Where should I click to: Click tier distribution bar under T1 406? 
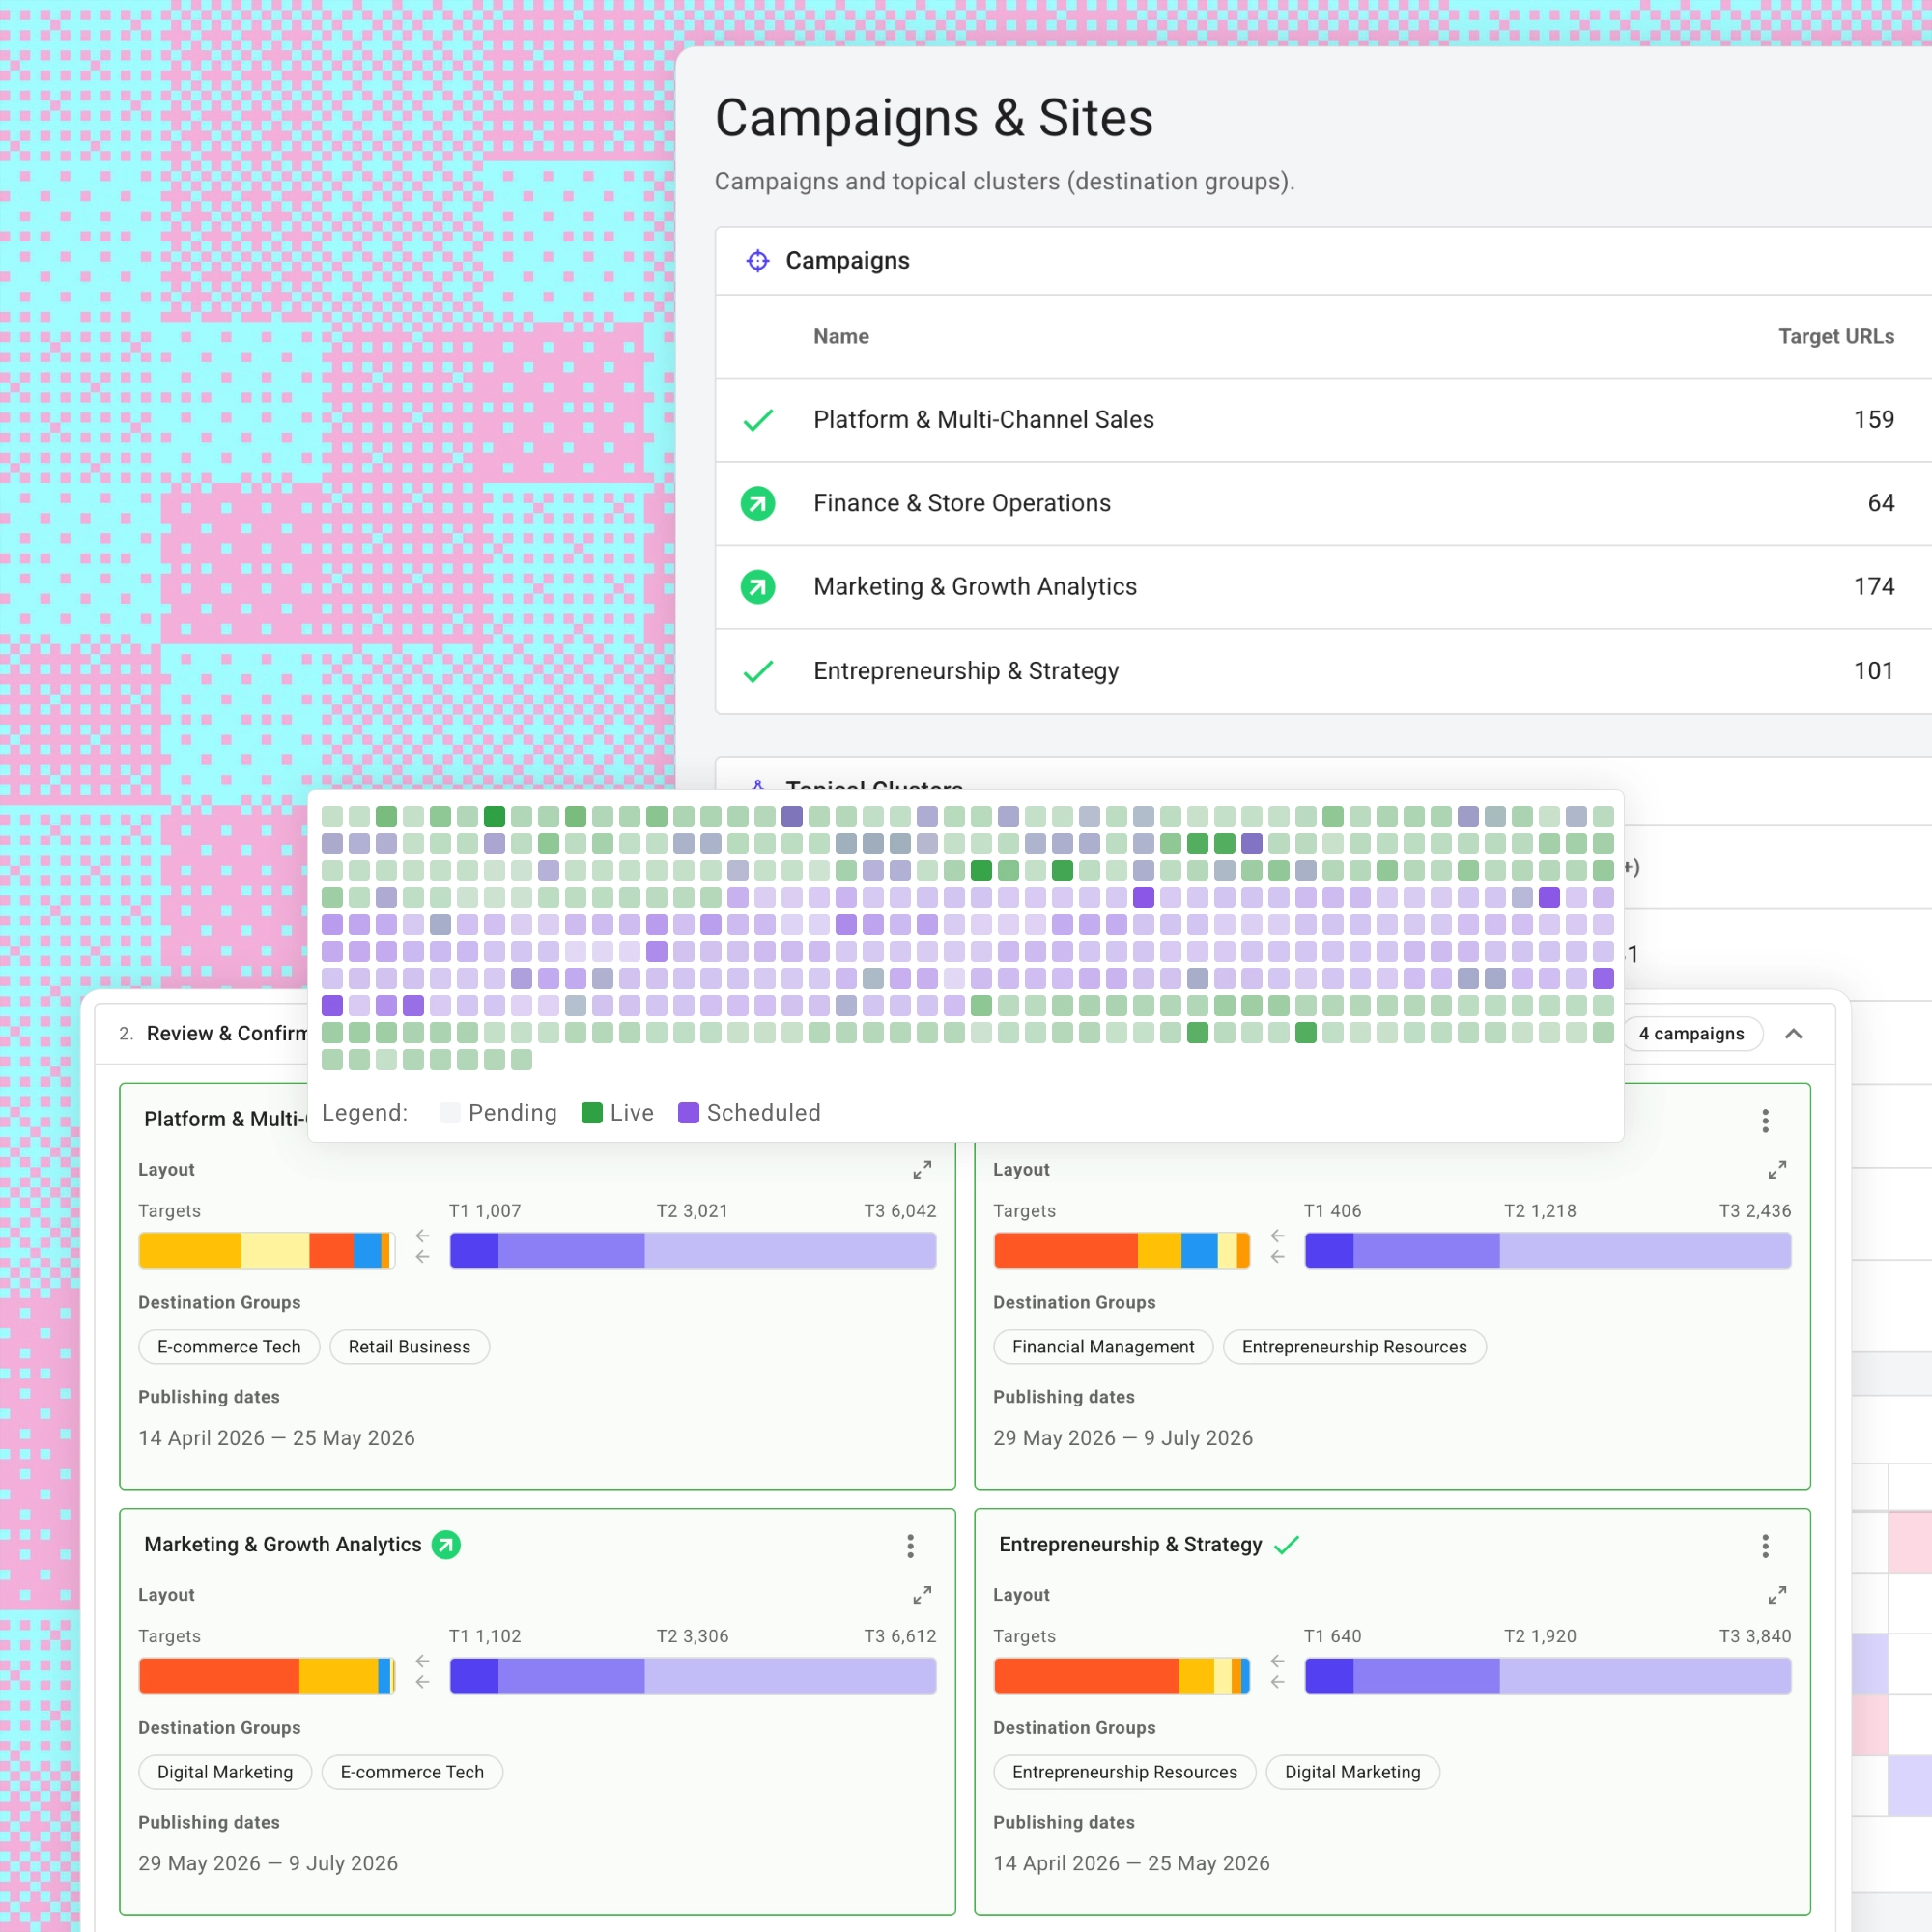1548,1251
